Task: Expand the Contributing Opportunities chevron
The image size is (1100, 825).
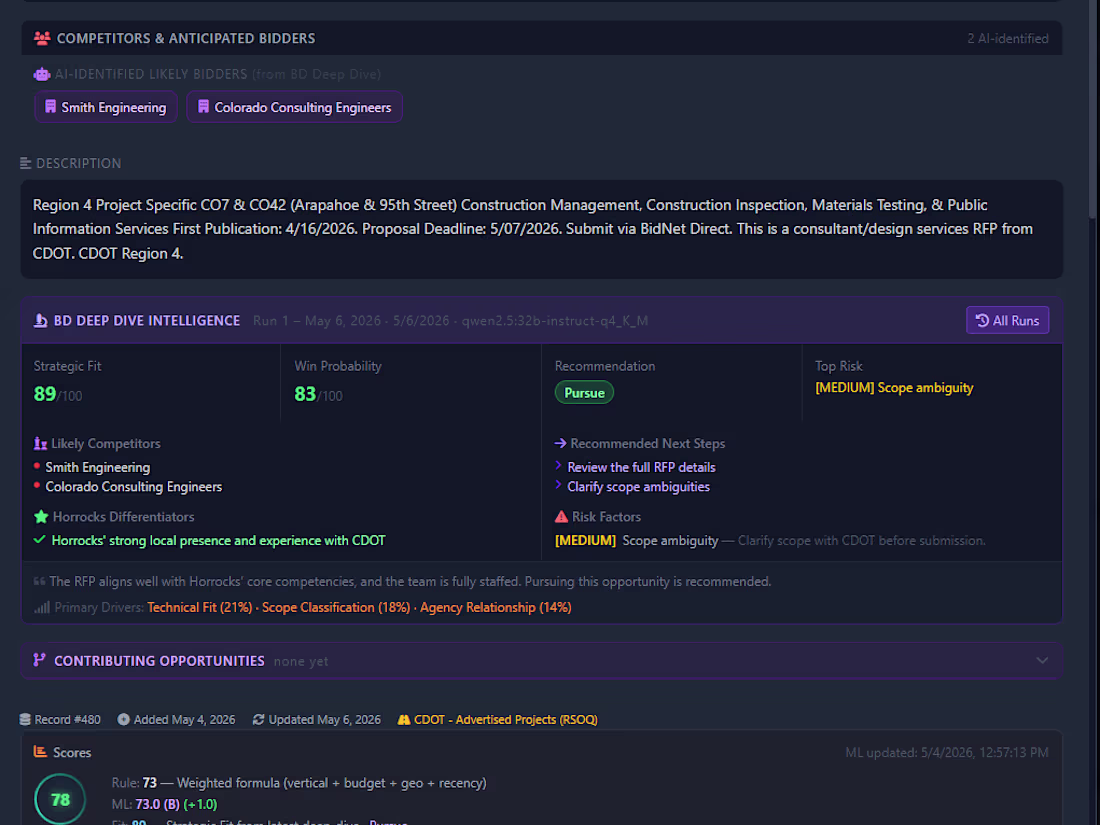Action: coord(1042,661)
